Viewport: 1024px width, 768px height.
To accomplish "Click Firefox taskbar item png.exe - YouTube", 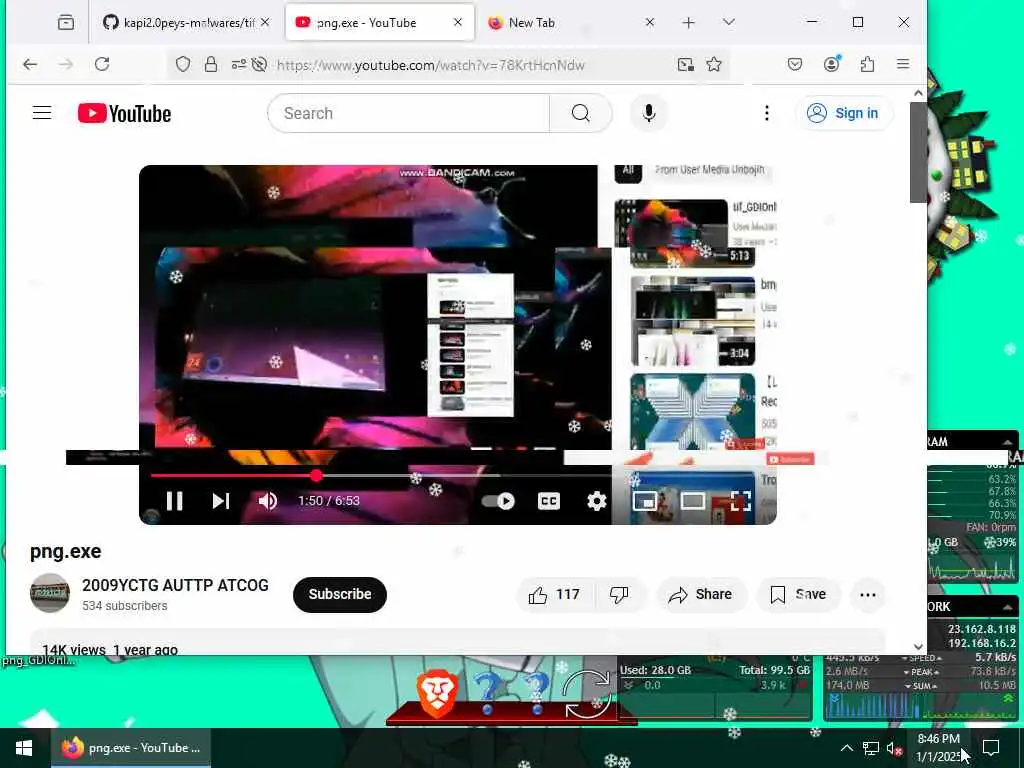I will pyautogui.click(x=131, y=748).
